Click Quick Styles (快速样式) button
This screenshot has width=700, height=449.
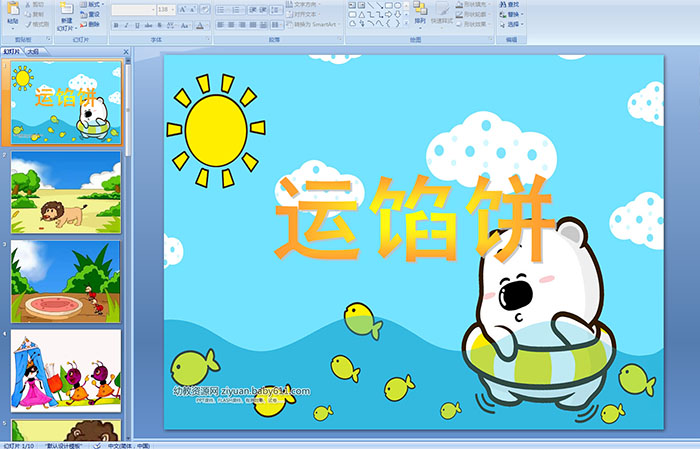pos(442,13)
